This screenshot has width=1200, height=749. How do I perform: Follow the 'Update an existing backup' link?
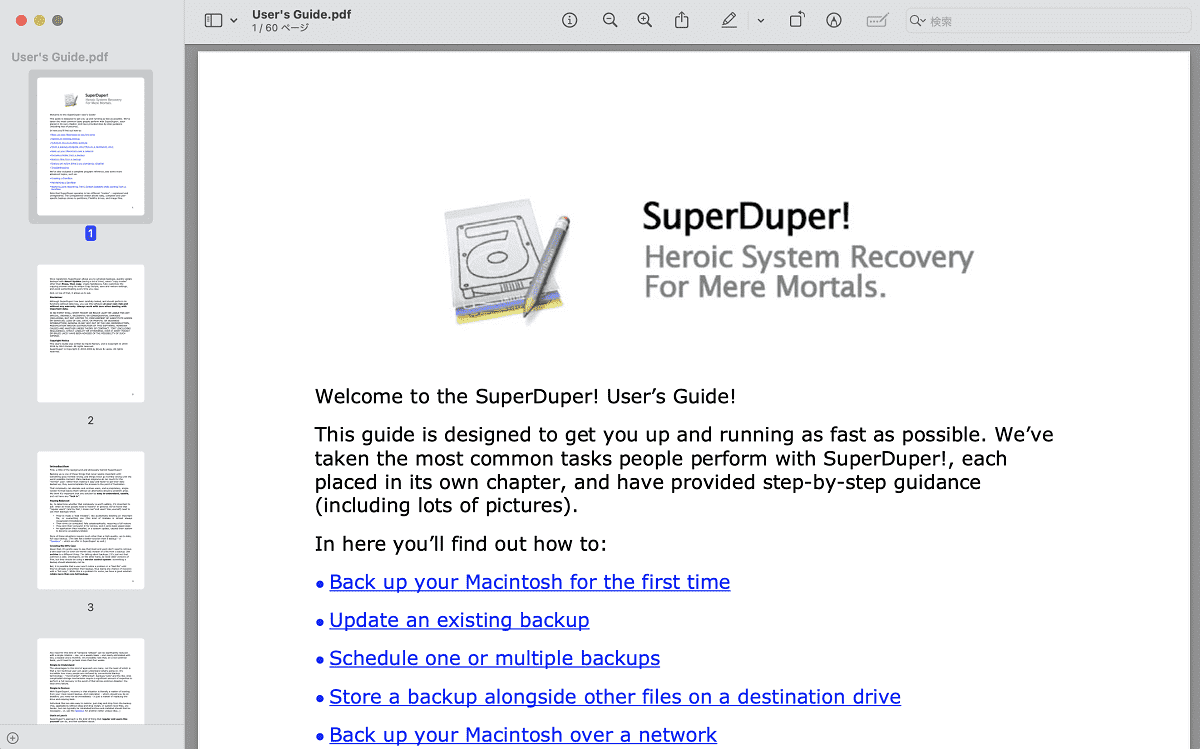tap(459, 620)
